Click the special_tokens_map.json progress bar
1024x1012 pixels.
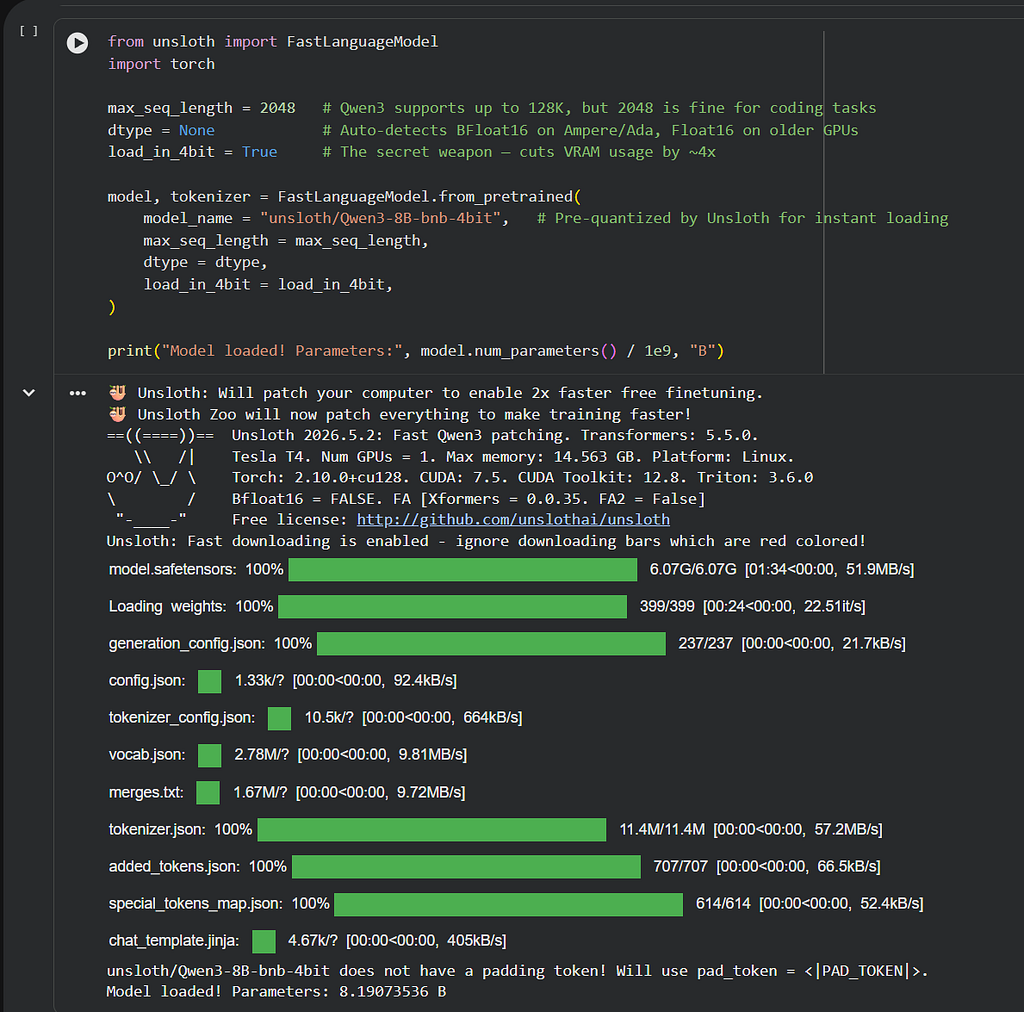[x=508, y=904]
